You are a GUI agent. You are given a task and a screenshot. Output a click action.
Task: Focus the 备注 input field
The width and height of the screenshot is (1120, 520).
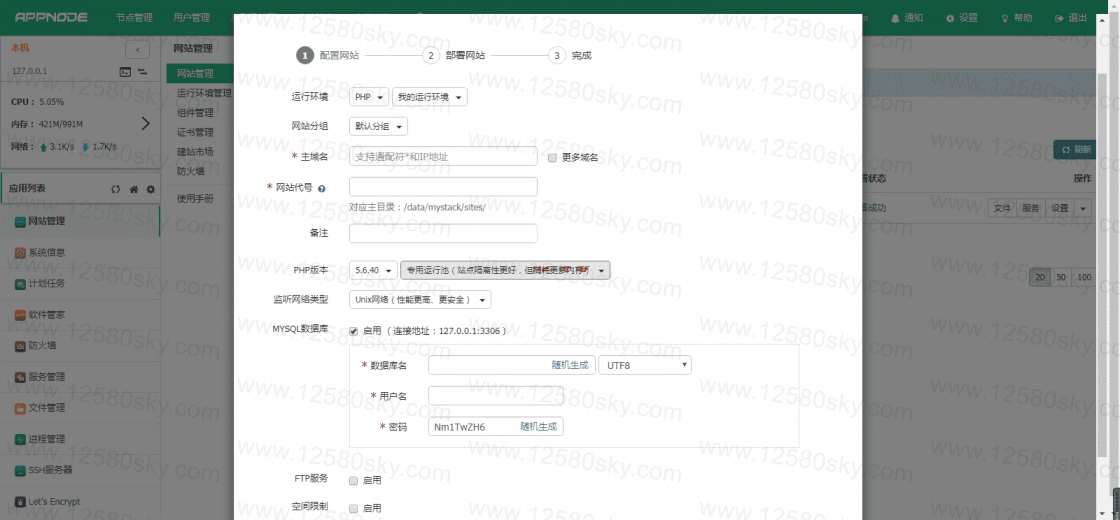click(x=444, y=234)
